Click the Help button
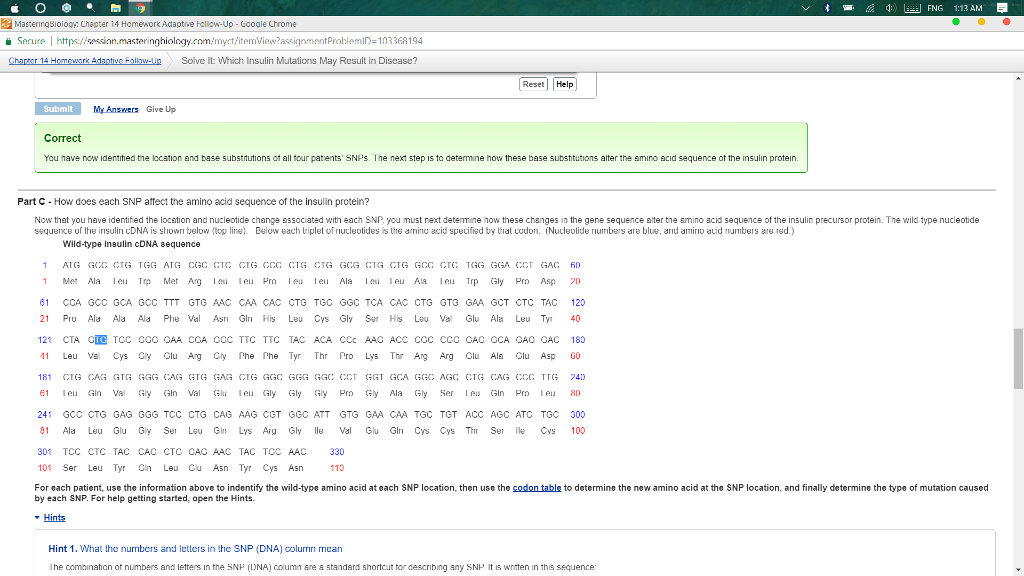The image size is (1024, 576). pyautogui.click(x=565, y=84)
